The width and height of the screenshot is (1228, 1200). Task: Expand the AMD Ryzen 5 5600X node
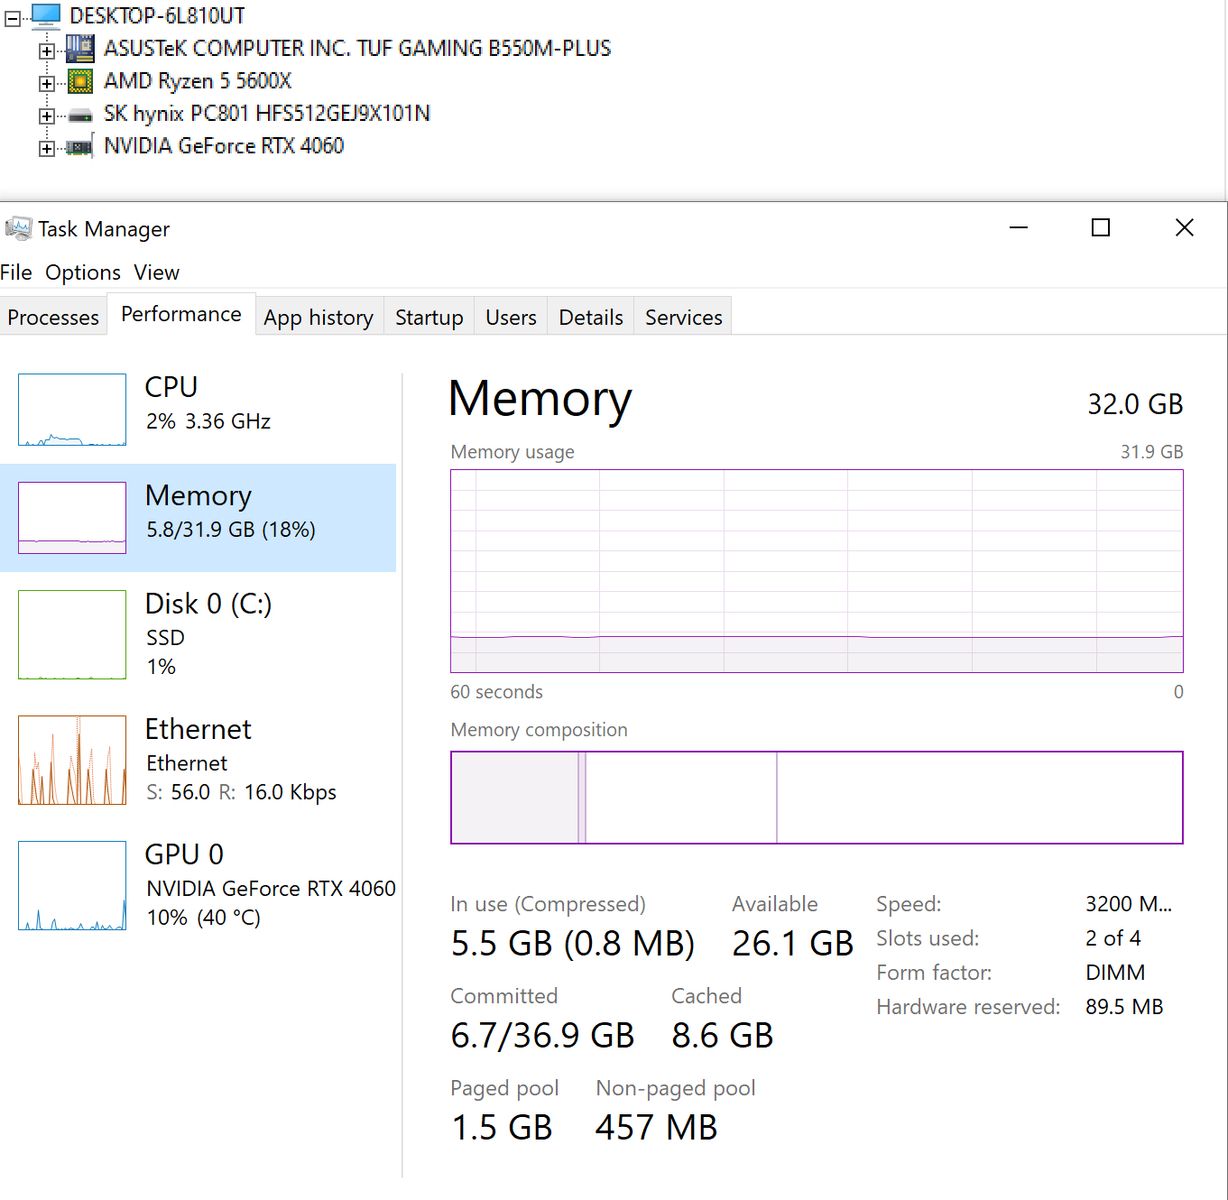pos(46,83)
